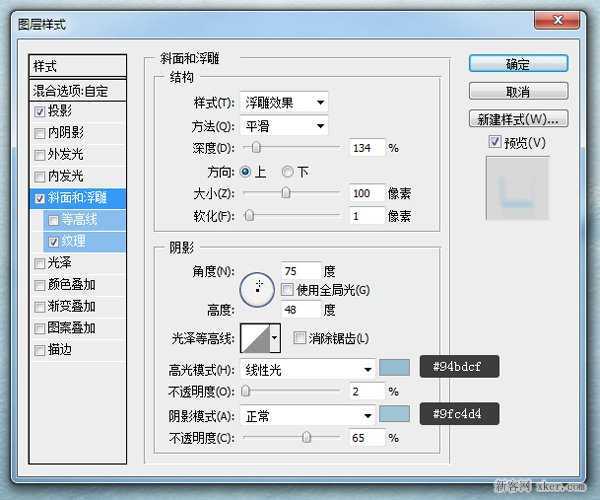The height and width of the screenshot is (500, 600).
Task: Select 混合选项:自定 blending options
Action: tap(77, 91)
